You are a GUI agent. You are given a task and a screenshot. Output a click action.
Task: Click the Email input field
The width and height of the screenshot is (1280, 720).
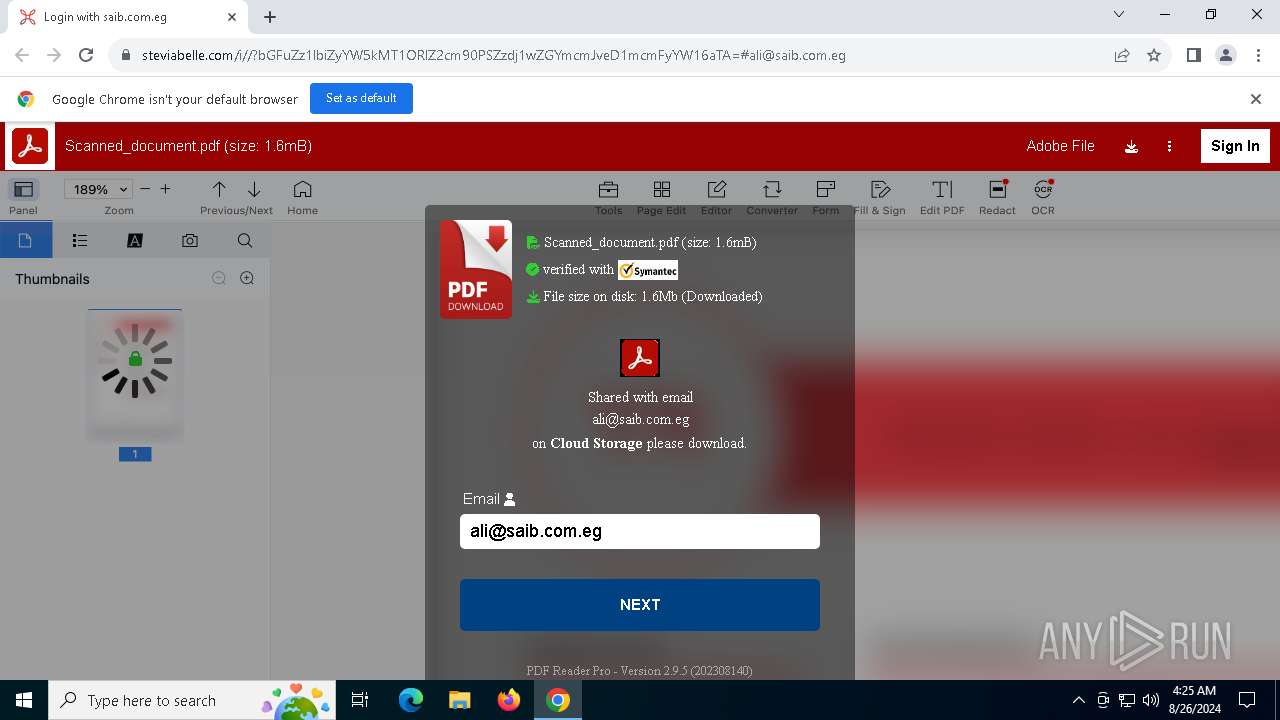[x=640, y=531]
